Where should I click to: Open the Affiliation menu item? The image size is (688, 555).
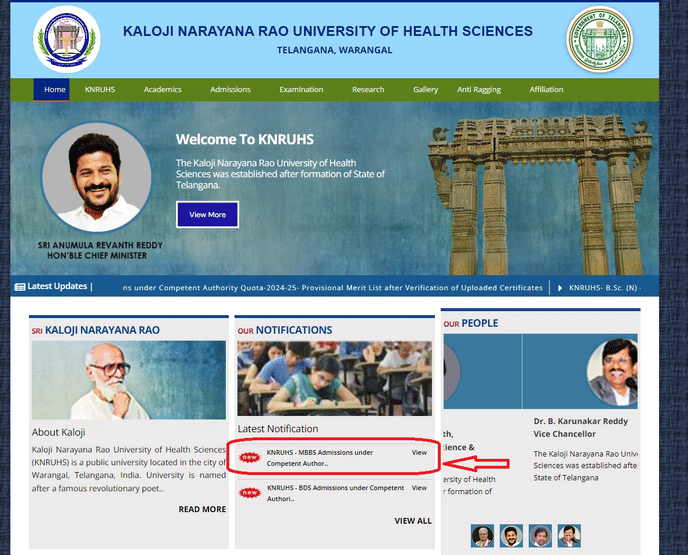point(546,90)
